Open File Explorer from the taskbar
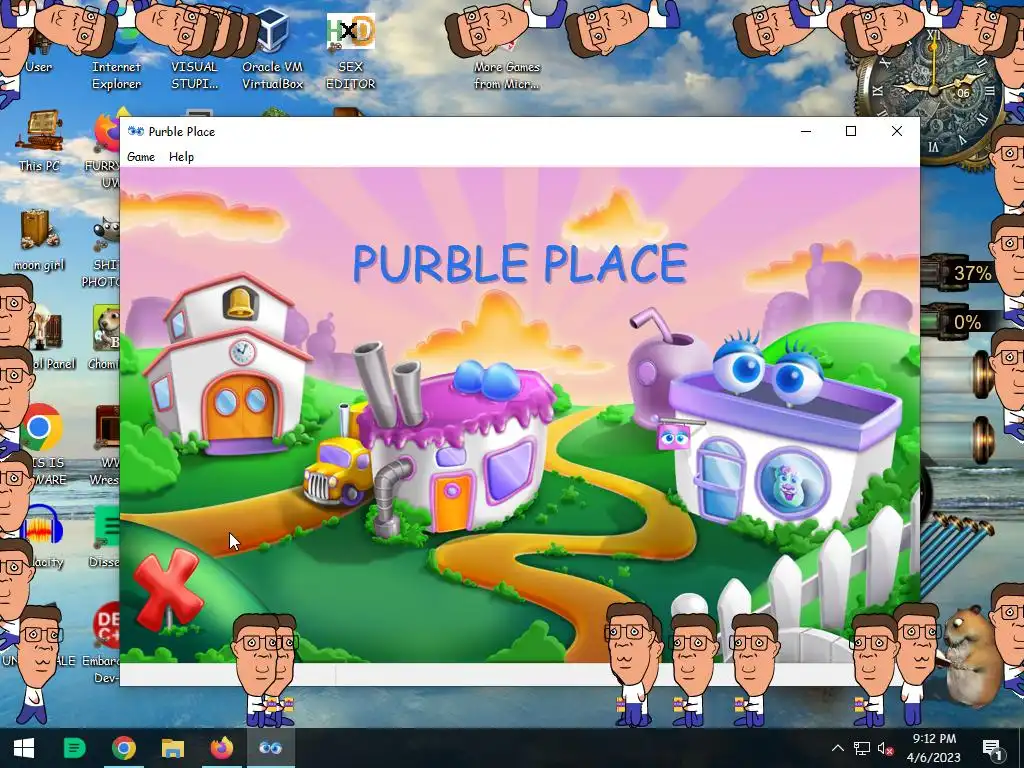 point(173,748)
